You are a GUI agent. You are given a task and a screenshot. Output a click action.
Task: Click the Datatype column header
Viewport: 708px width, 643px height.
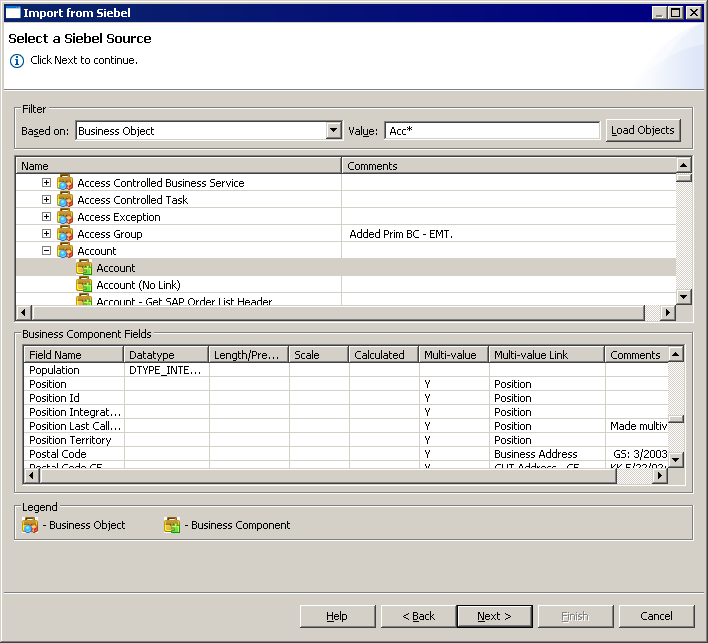166,355
